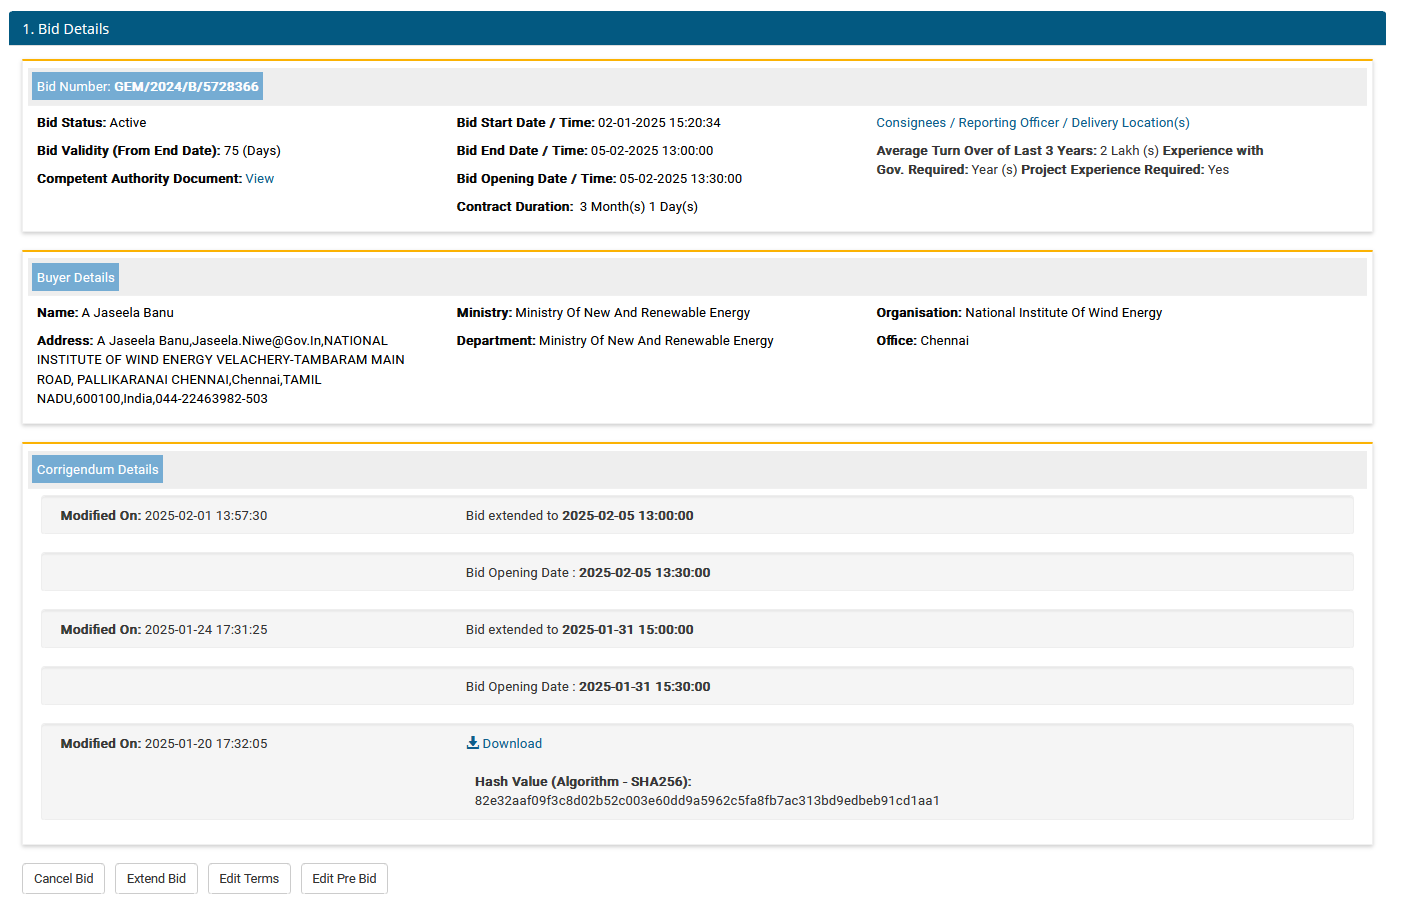Open Consignees / Reporting Officer / Delivery Locations link
Image resolution: width=1406 pixels, height=912 pixels.
pyautogui.click(x=1032, y=123)
